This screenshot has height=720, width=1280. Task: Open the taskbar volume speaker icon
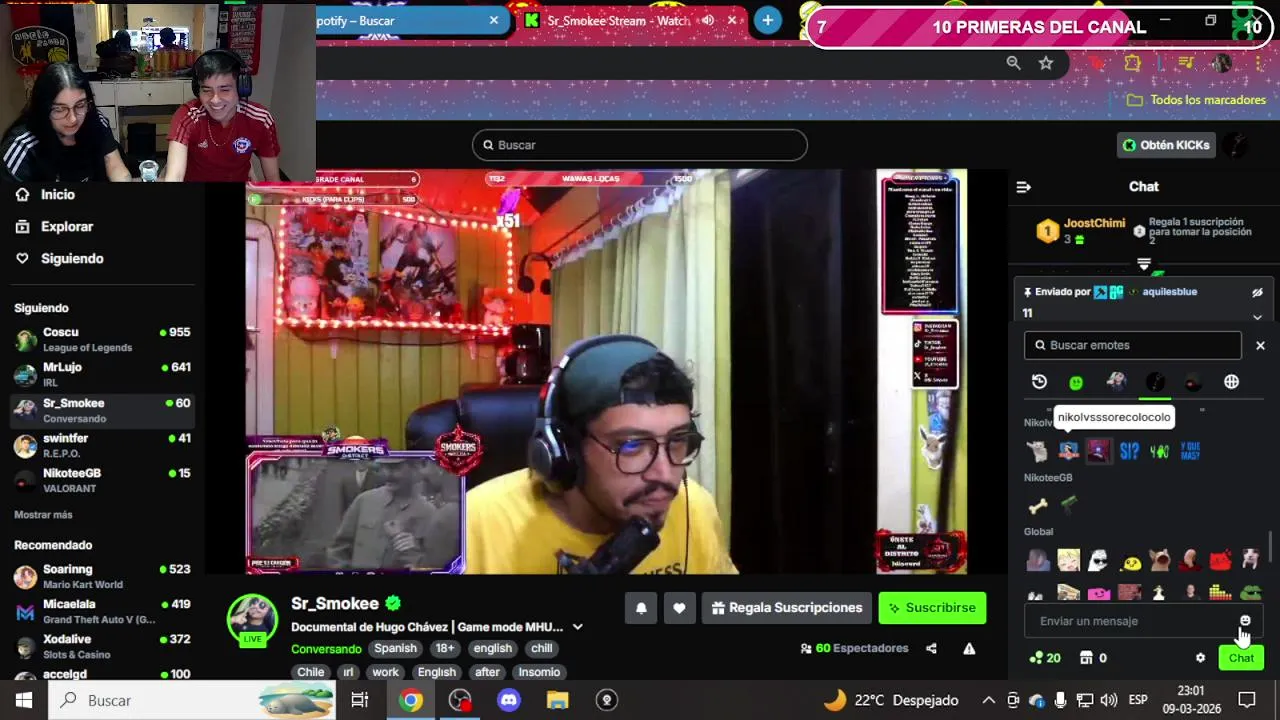pyautogui.click(x=1108, y=700)
